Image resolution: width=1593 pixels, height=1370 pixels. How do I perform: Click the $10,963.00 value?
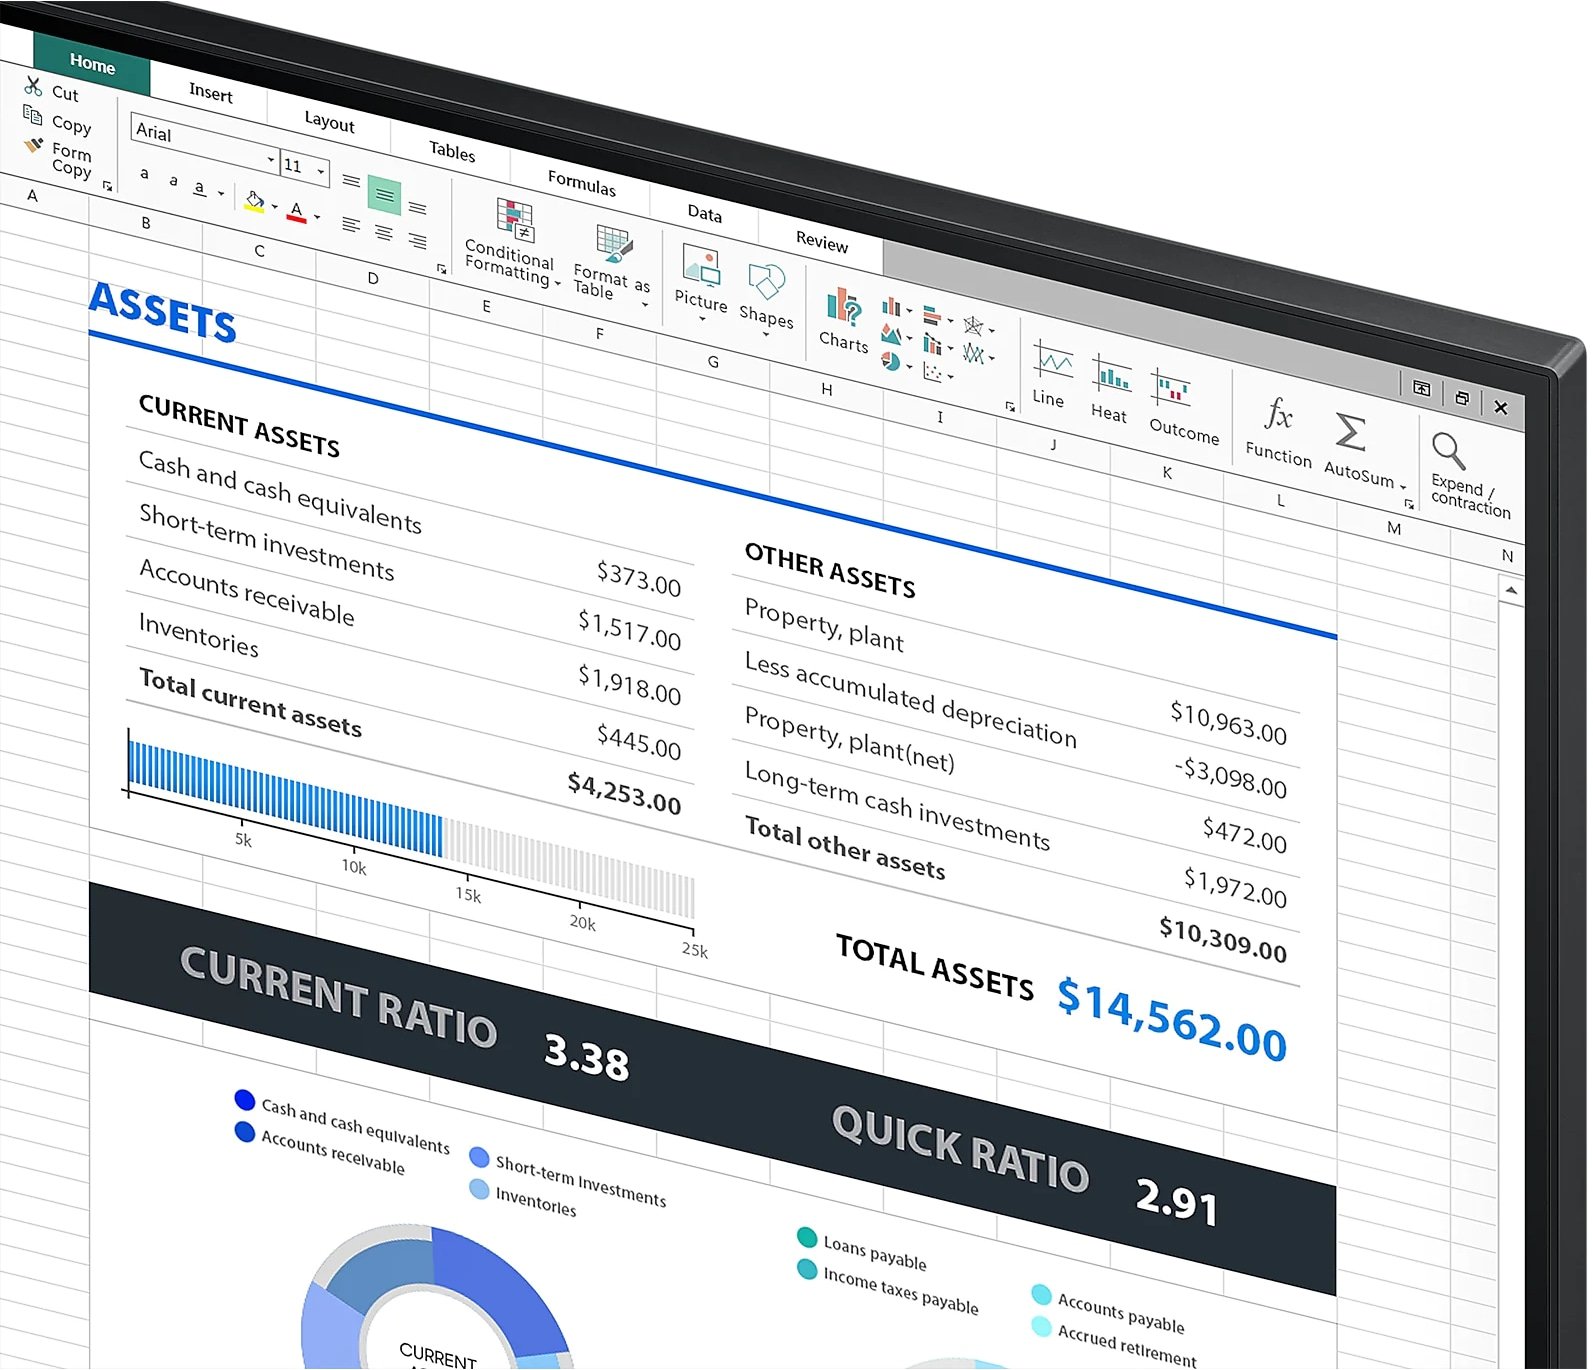pos(1228,721)
